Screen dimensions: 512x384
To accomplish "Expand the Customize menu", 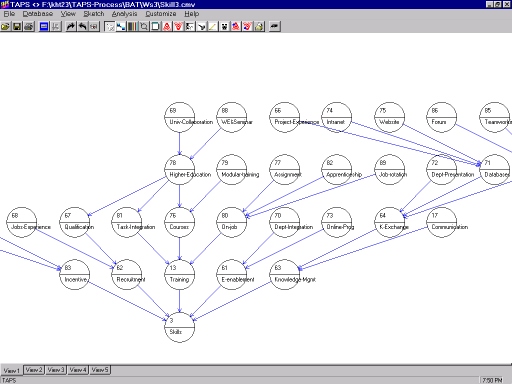I will tap(161, 14).
